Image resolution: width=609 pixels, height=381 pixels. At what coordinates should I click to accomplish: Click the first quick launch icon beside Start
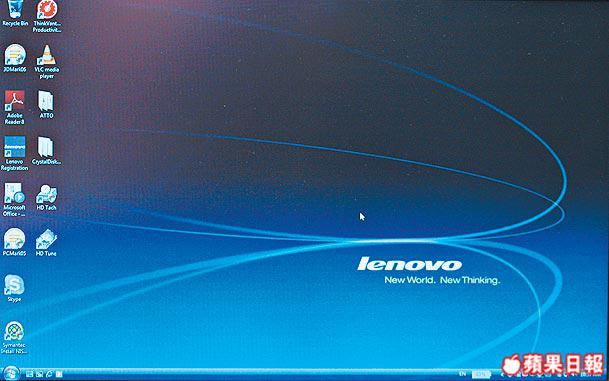point(30,374)
